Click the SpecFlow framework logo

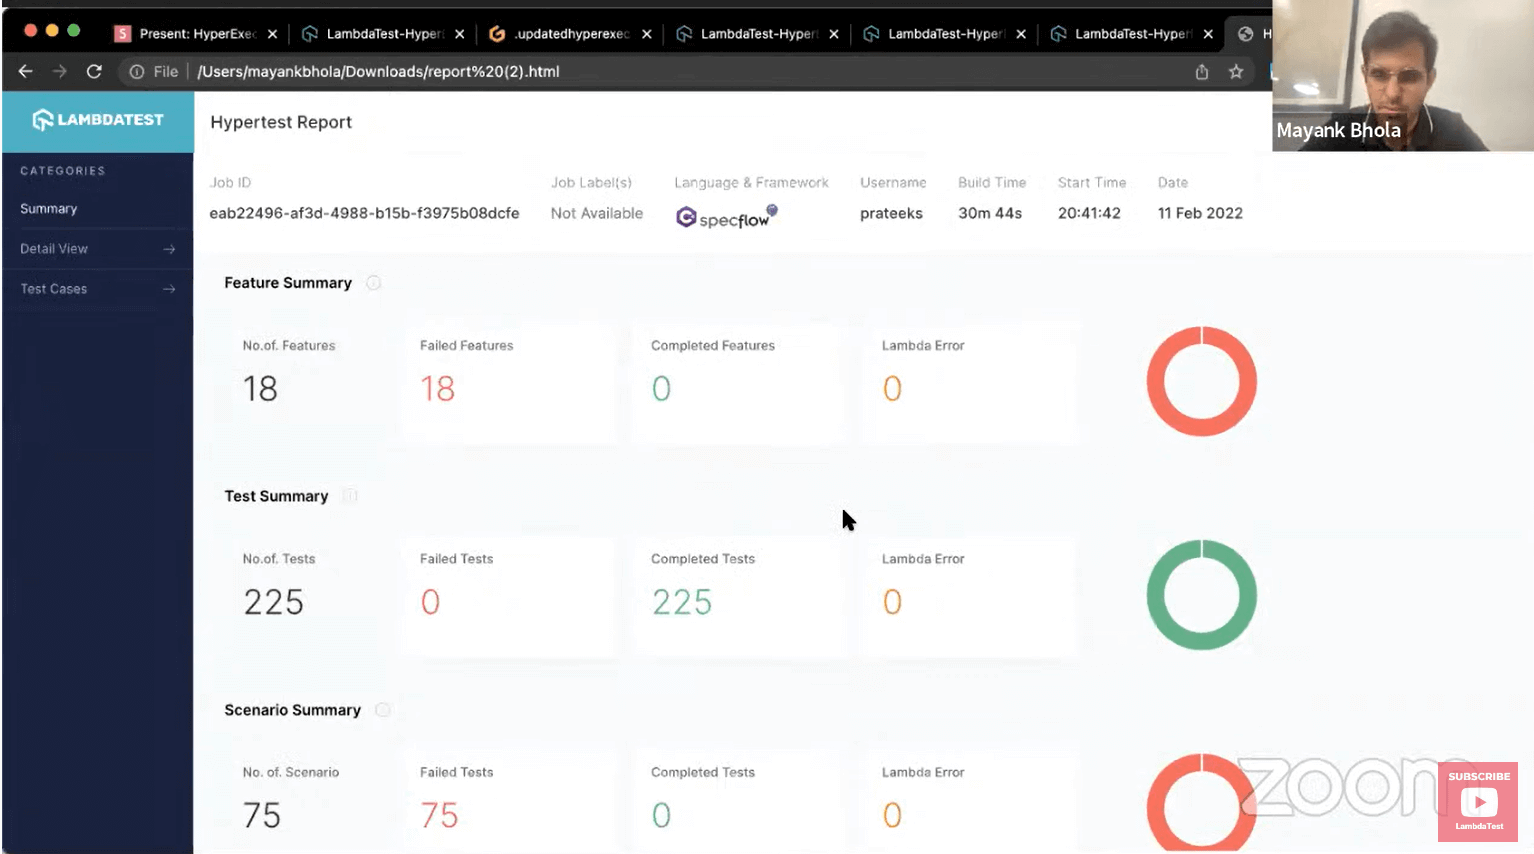726,217
